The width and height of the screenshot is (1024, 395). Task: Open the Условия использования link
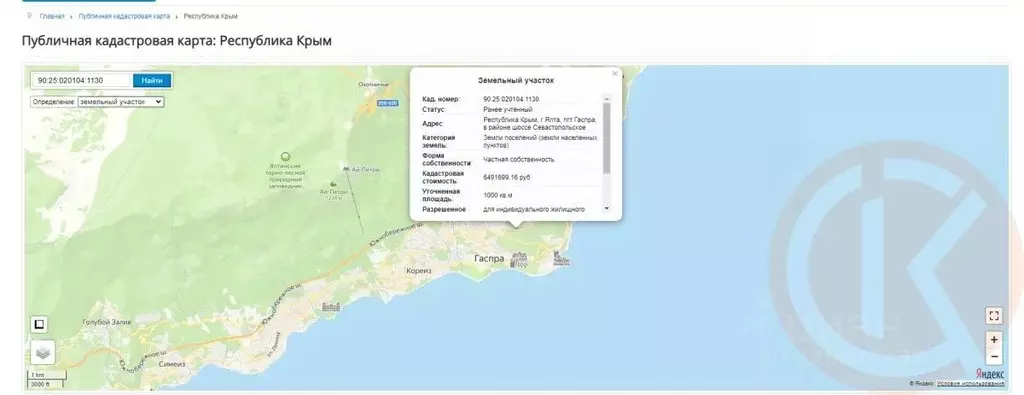(971, 384)
